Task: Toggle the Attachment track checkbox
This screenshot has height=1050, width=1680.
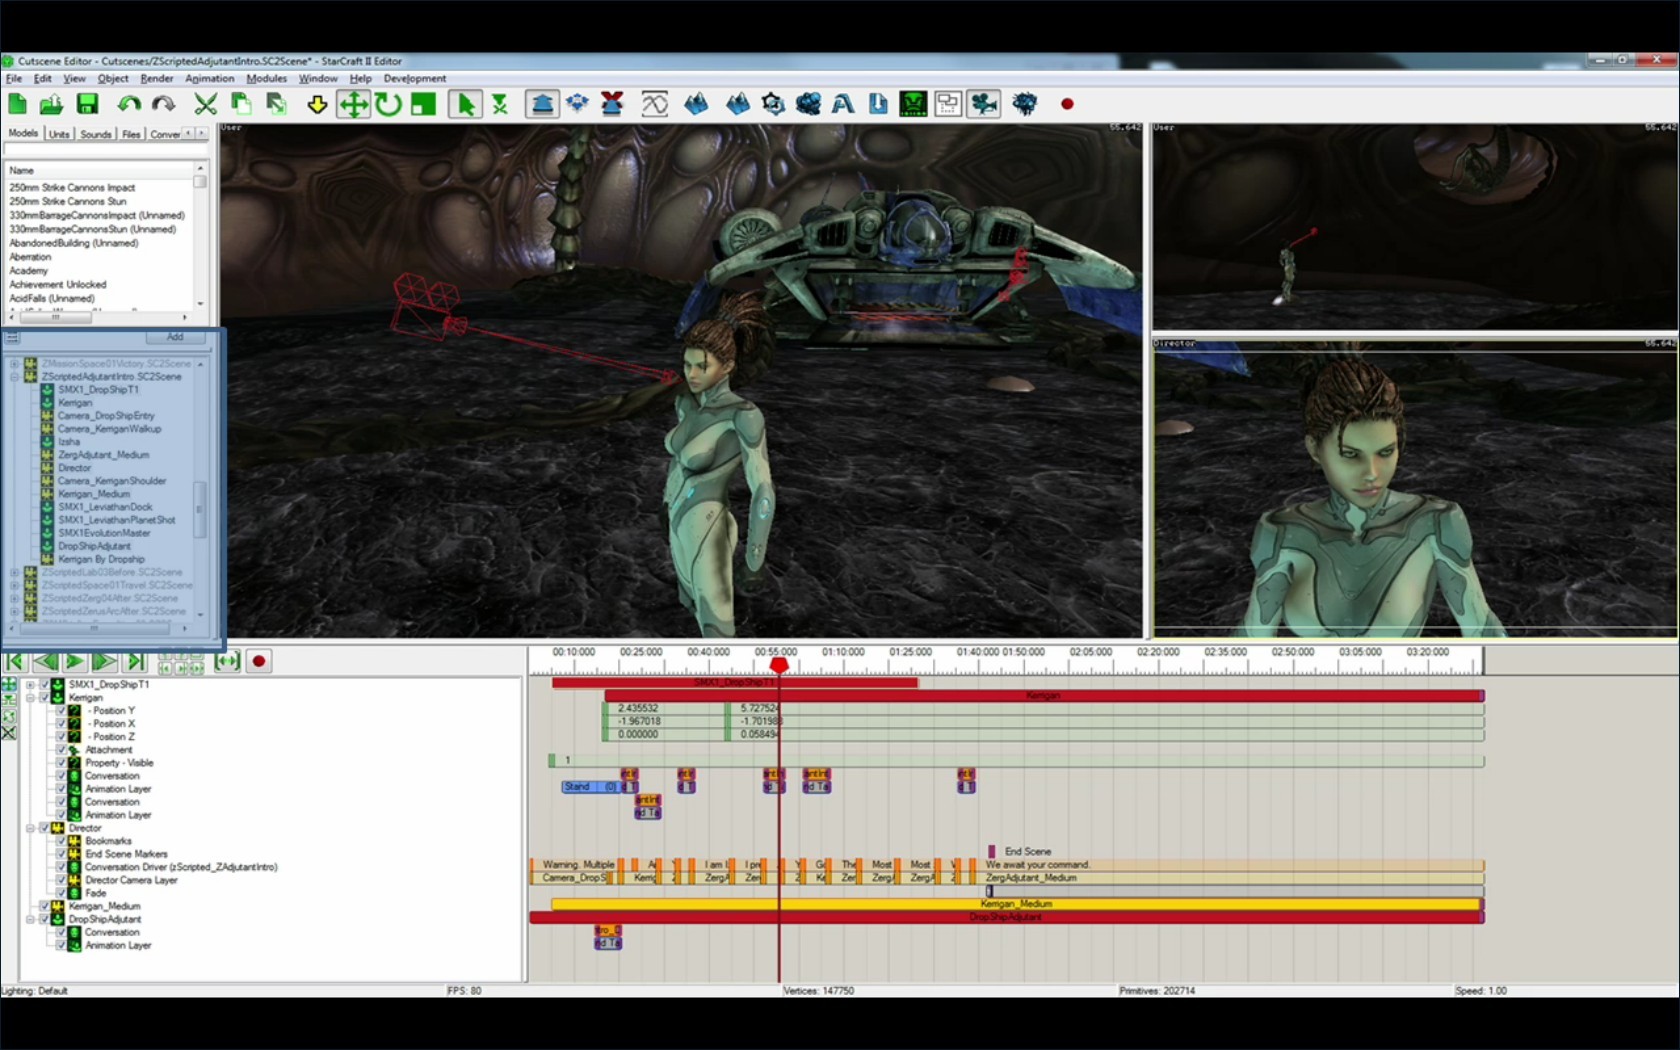Action: click(x=60, y=750)
